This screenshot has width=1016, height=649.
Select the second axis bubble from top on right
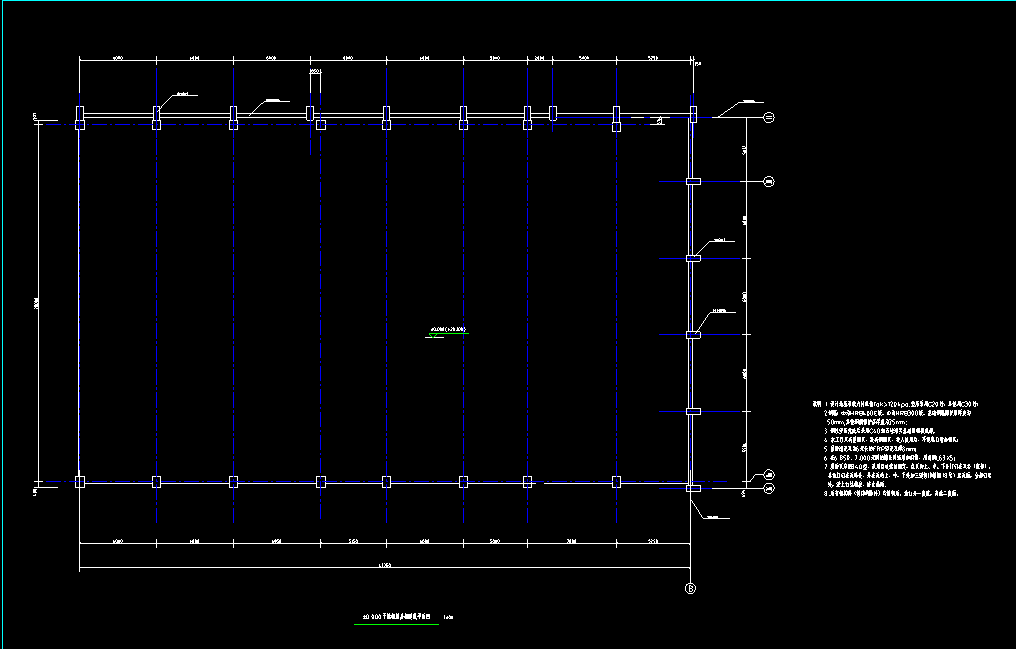[x=769, y=181]
